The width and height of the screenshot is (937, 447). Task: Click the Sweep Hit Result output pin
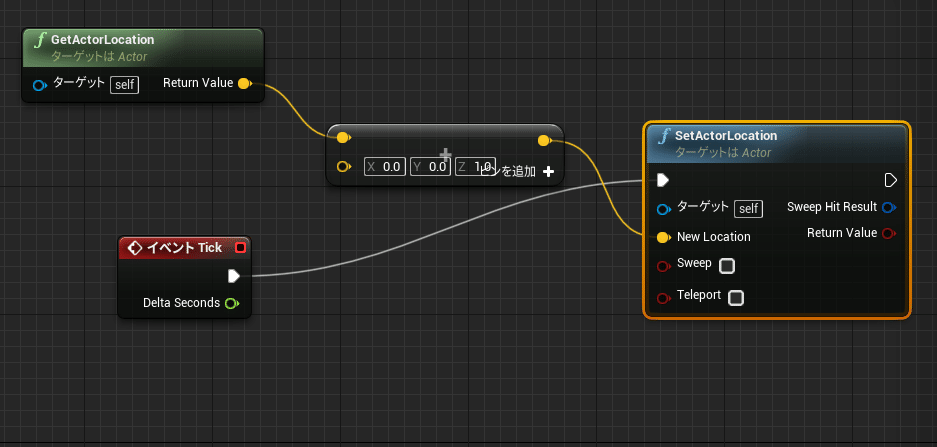889,207
